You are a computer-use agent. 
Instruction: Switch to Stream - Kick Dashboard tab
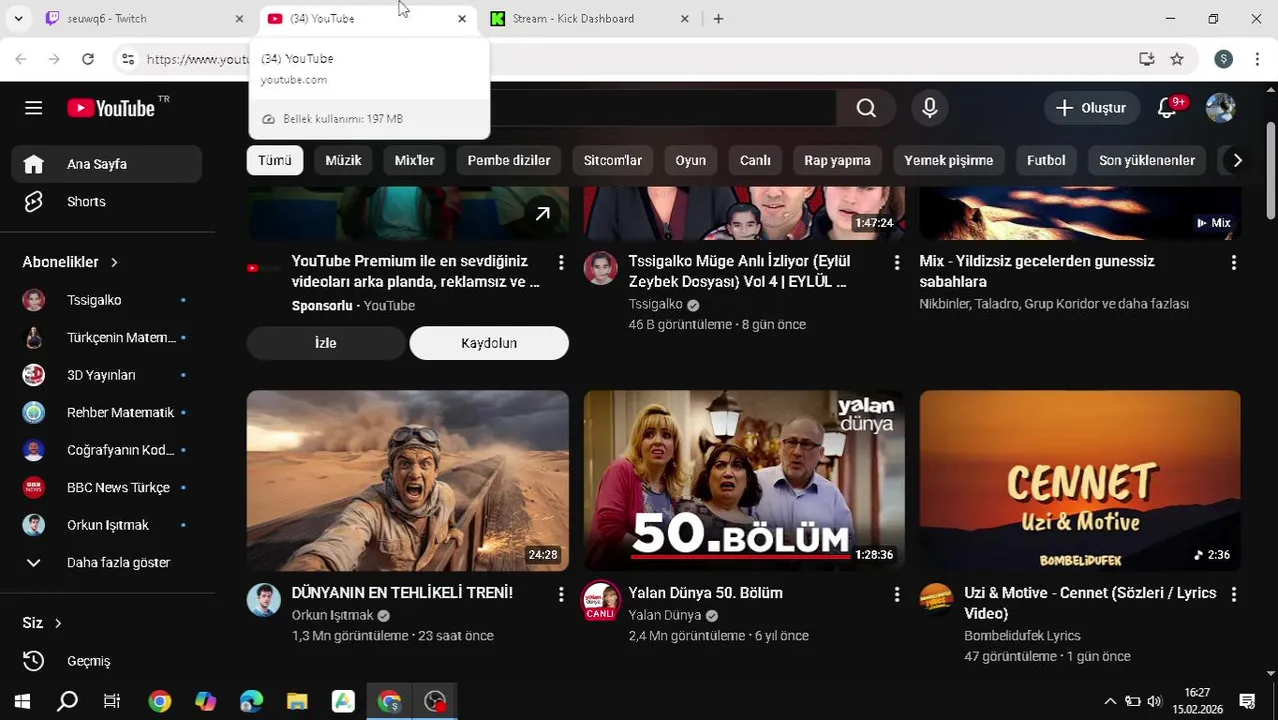590,19
